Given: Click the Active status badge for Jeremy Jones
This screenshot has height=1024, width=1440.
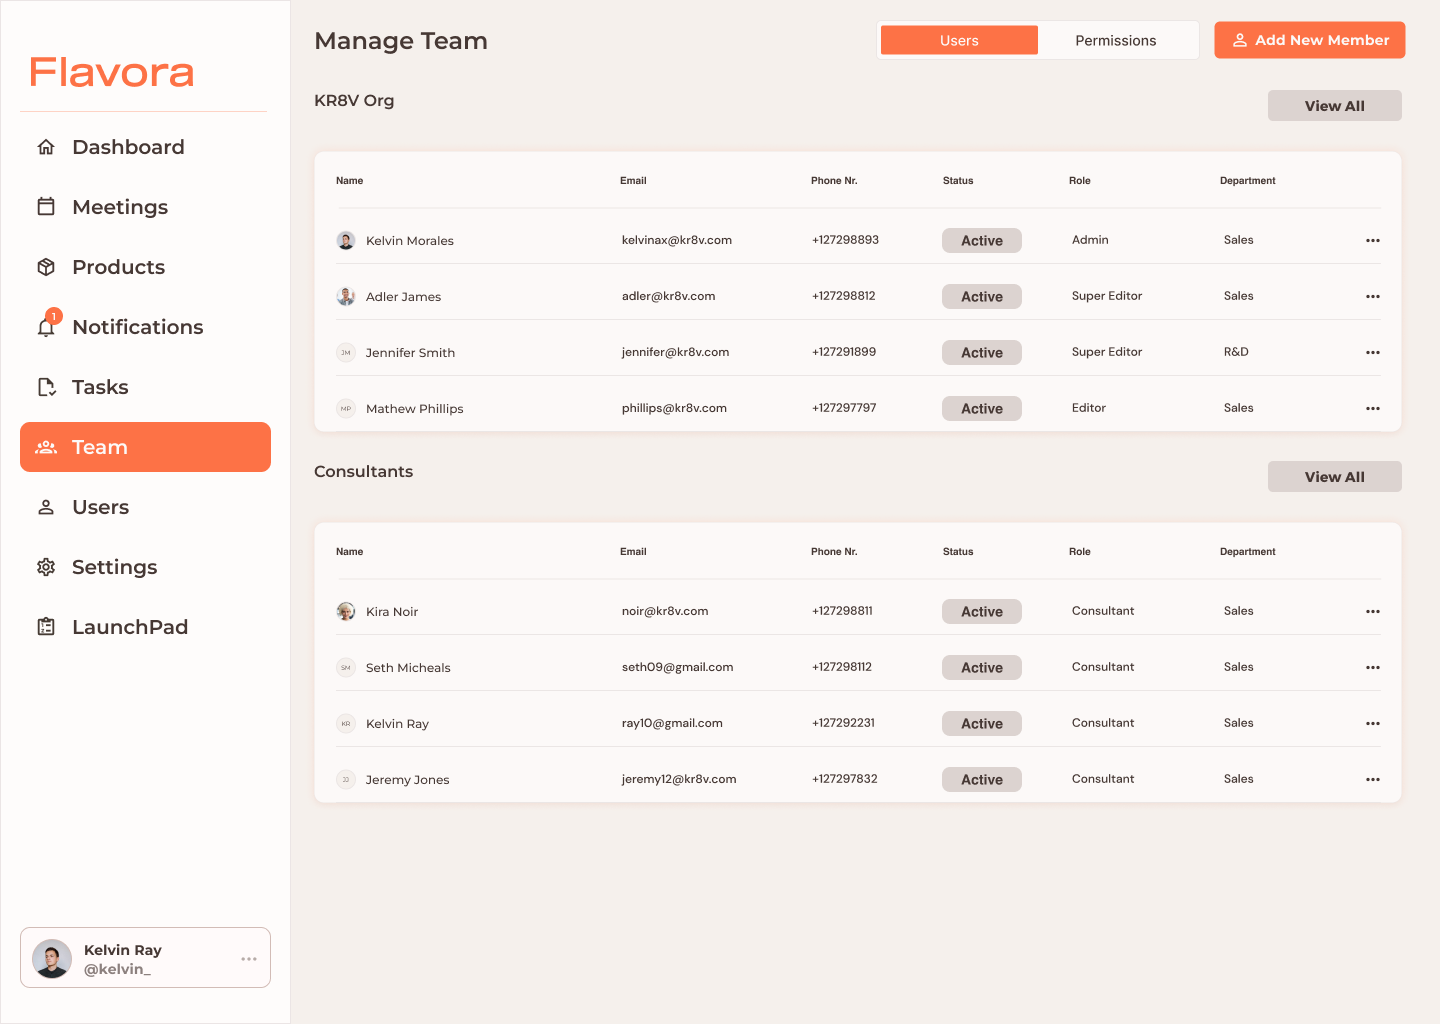Looking at the screenshot, I should 981,780.
